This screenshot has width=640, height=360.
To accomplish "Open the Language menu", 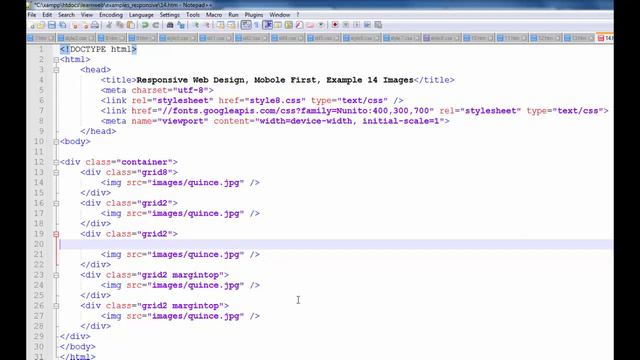I will click(141, 15).
